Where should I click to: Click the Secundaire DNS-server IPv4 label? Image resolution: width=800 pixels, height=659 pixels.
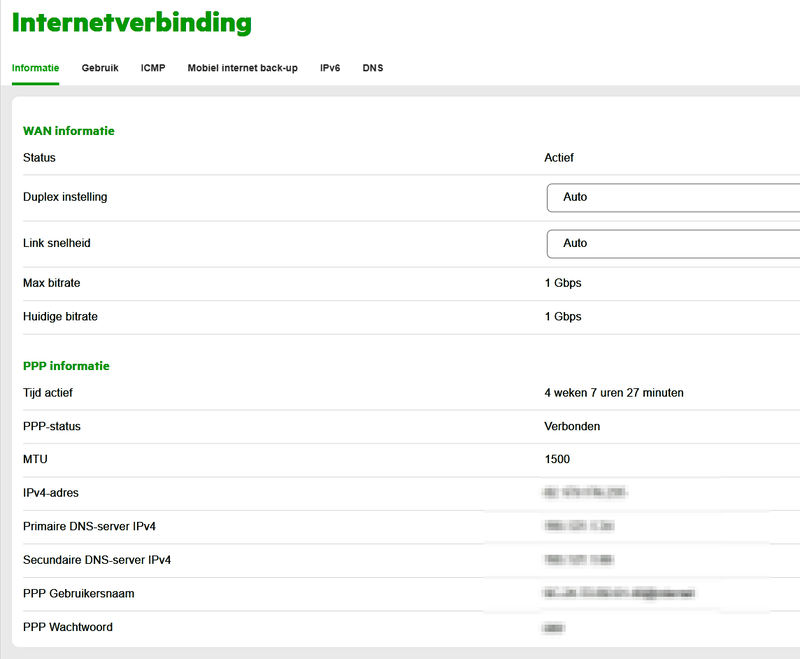[97, 560]
